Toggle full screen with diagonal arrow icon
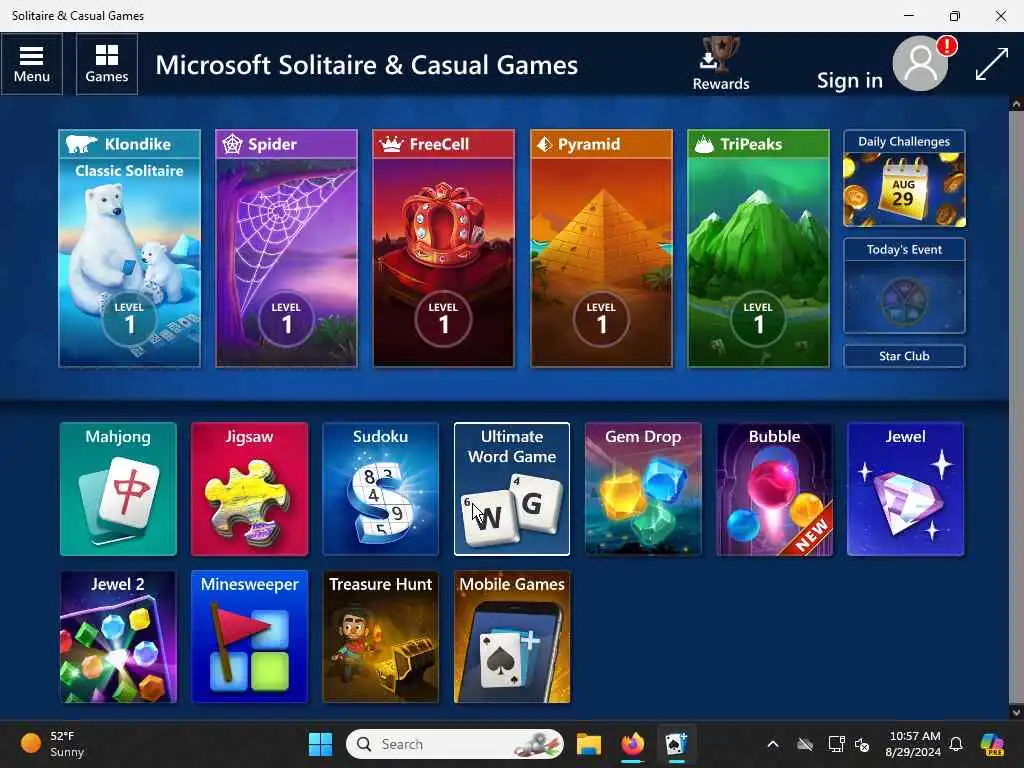Viewport: 1024px width, 768px height. (x=991, y=64)
